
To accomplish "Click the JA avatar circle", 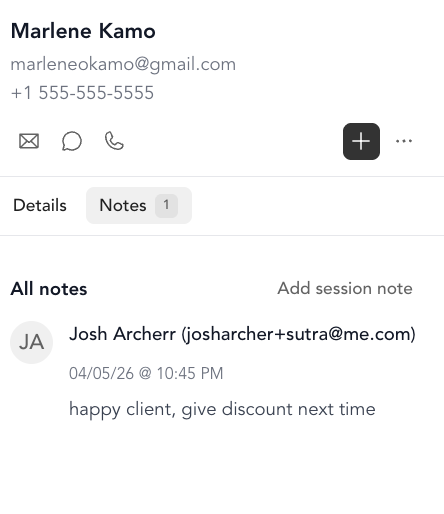I will [x=31, y=342].
